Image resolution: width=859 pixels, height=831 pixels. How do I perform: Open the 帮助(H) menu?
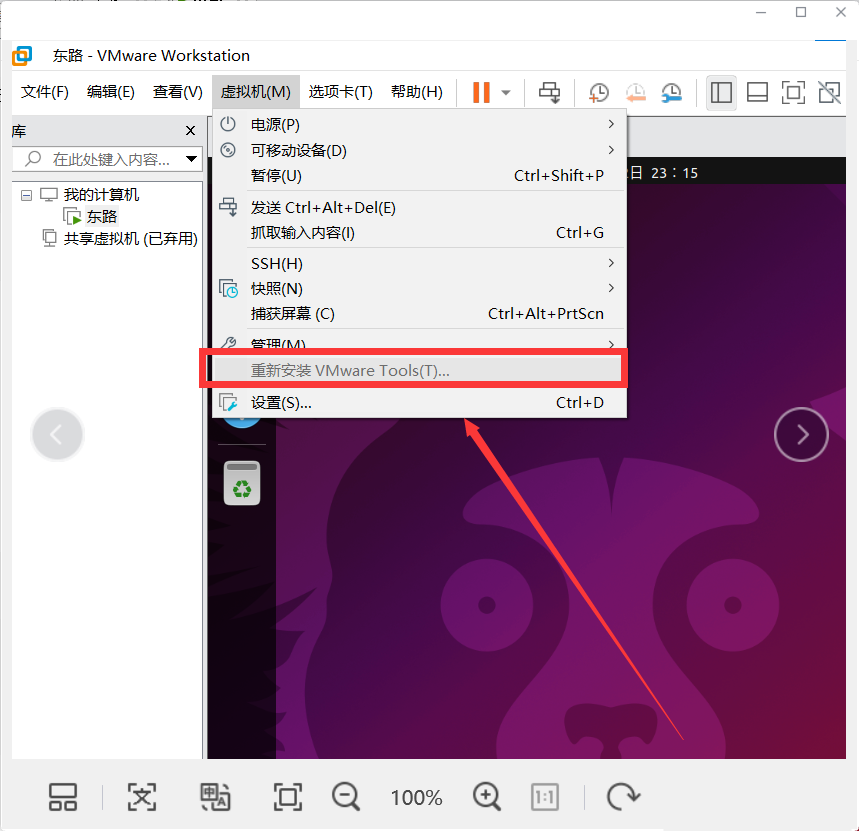[416, 91]
